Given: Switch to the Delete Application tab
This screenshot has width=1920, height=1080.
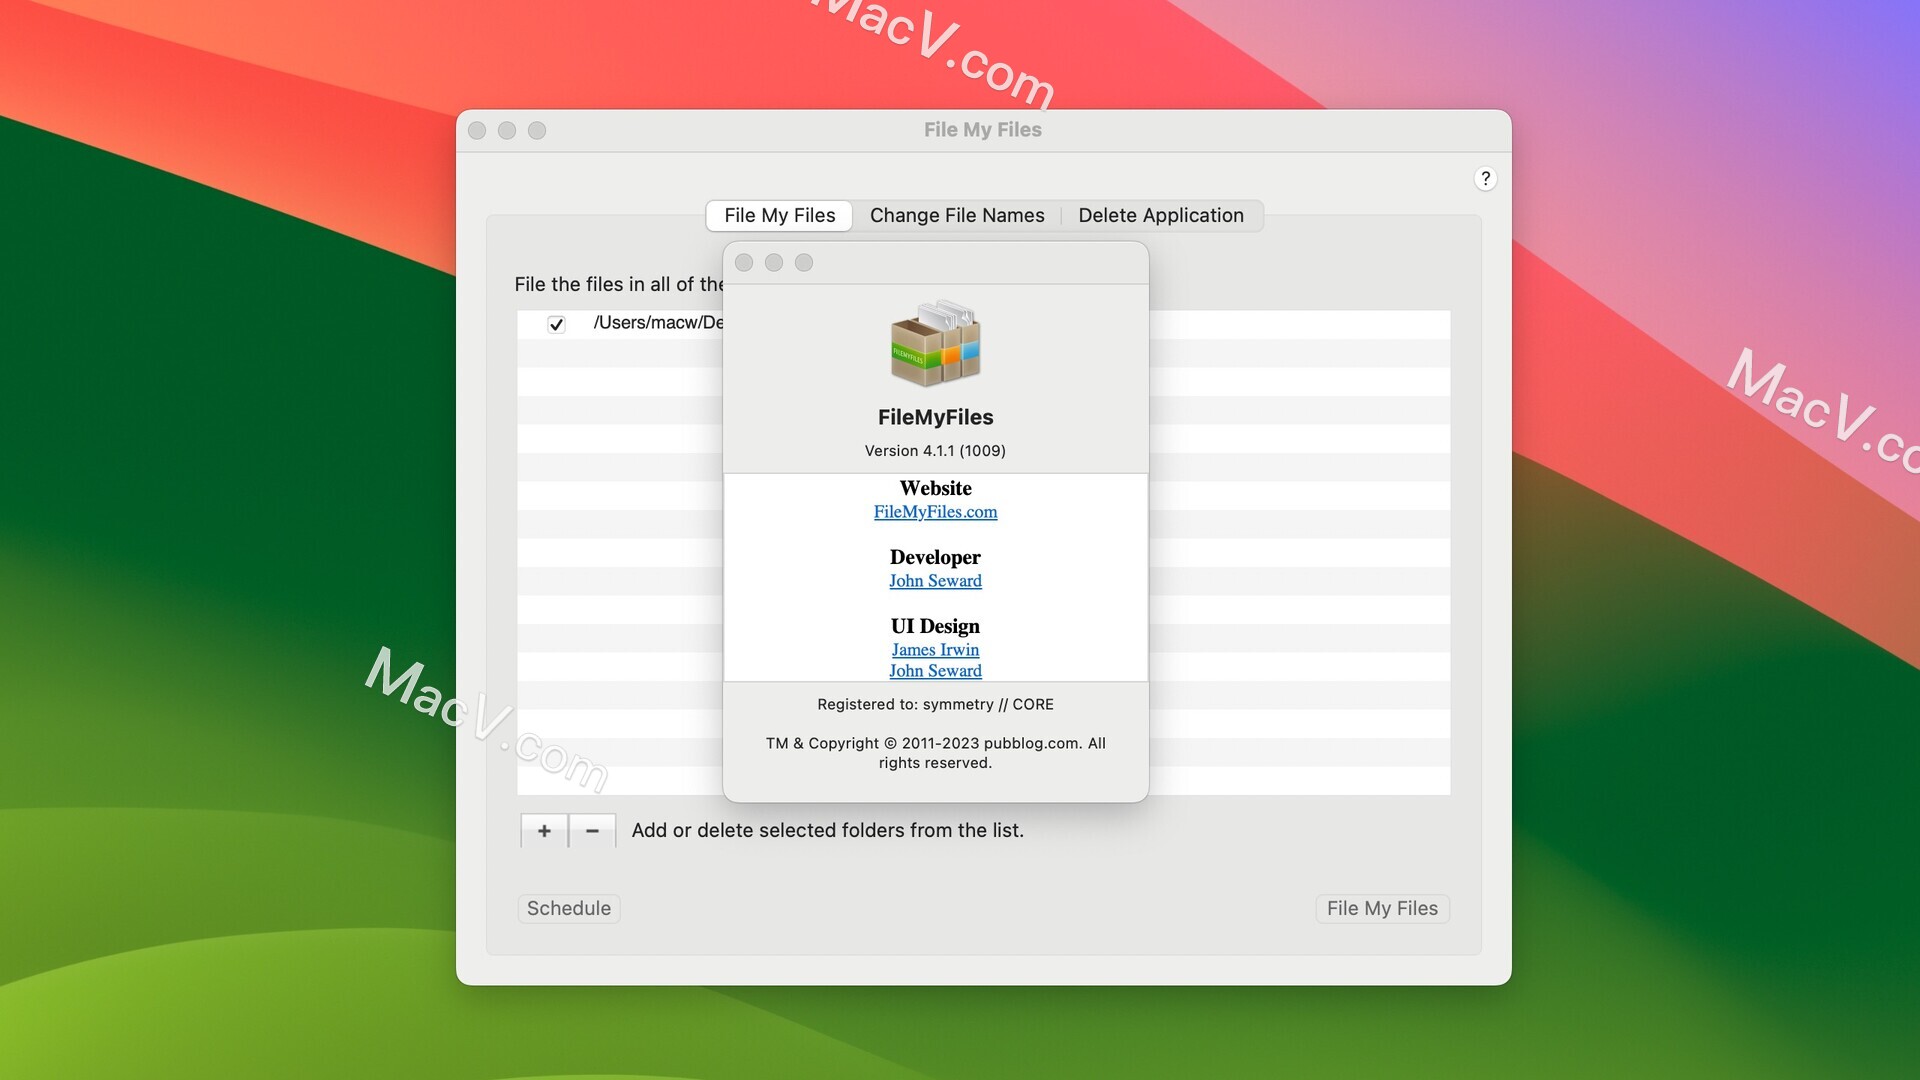Looking at the screenshot, I should point(1161,215).
